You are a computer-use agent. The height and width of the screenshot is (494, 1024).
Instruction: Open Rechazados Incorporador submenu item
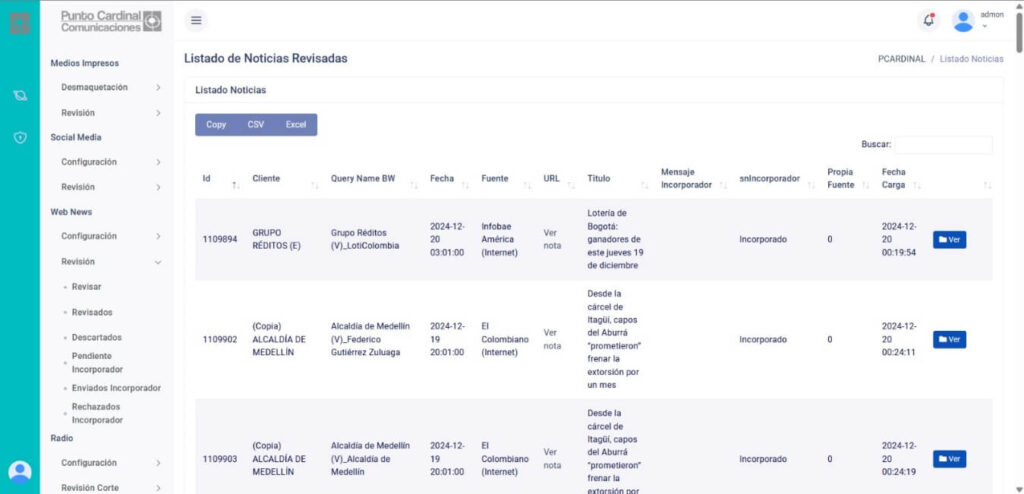click(x=97, y=413)
